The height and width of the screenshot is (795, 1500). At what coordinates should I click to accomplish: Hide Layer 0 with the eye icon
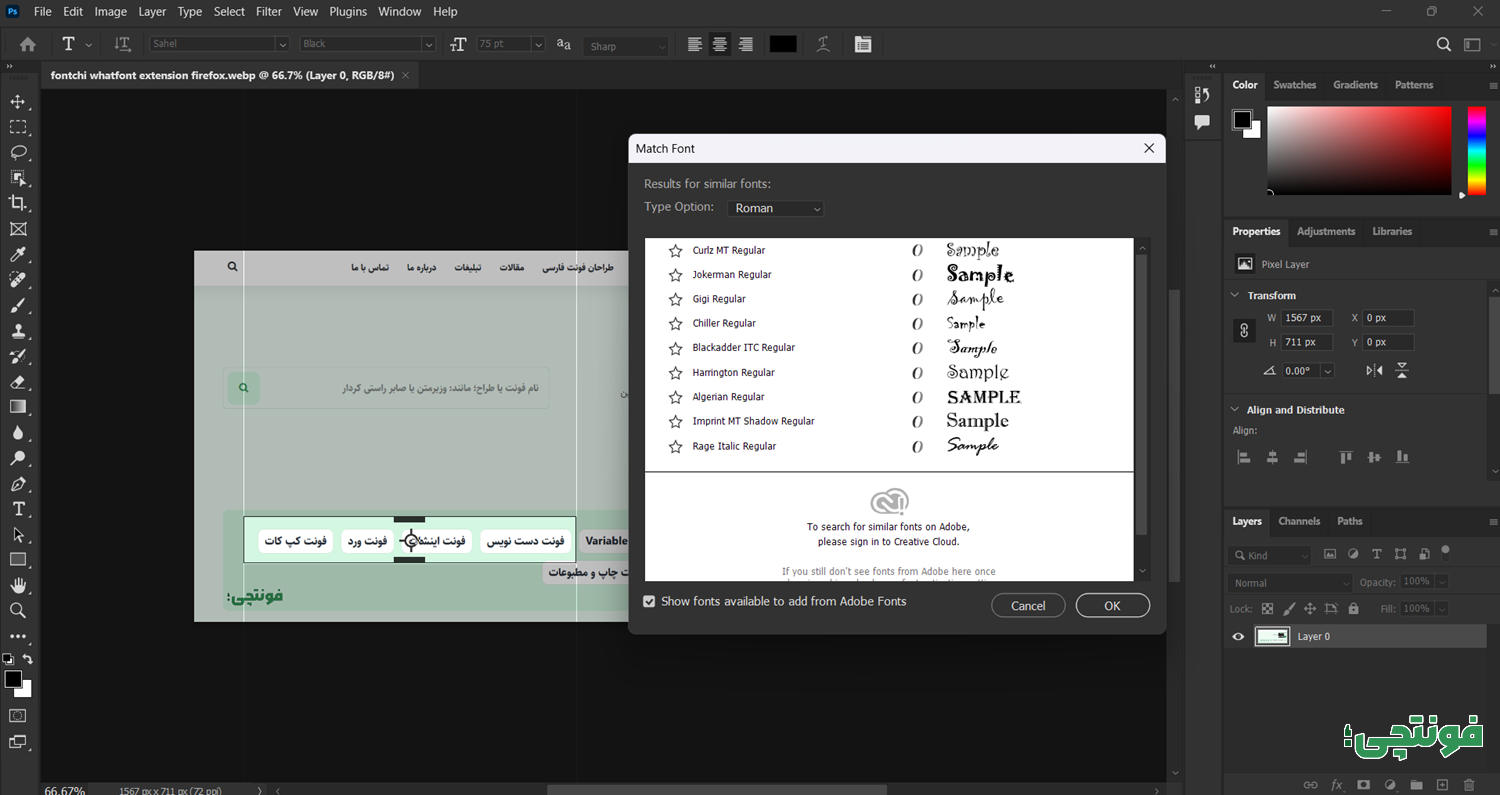coord(1238,636)
